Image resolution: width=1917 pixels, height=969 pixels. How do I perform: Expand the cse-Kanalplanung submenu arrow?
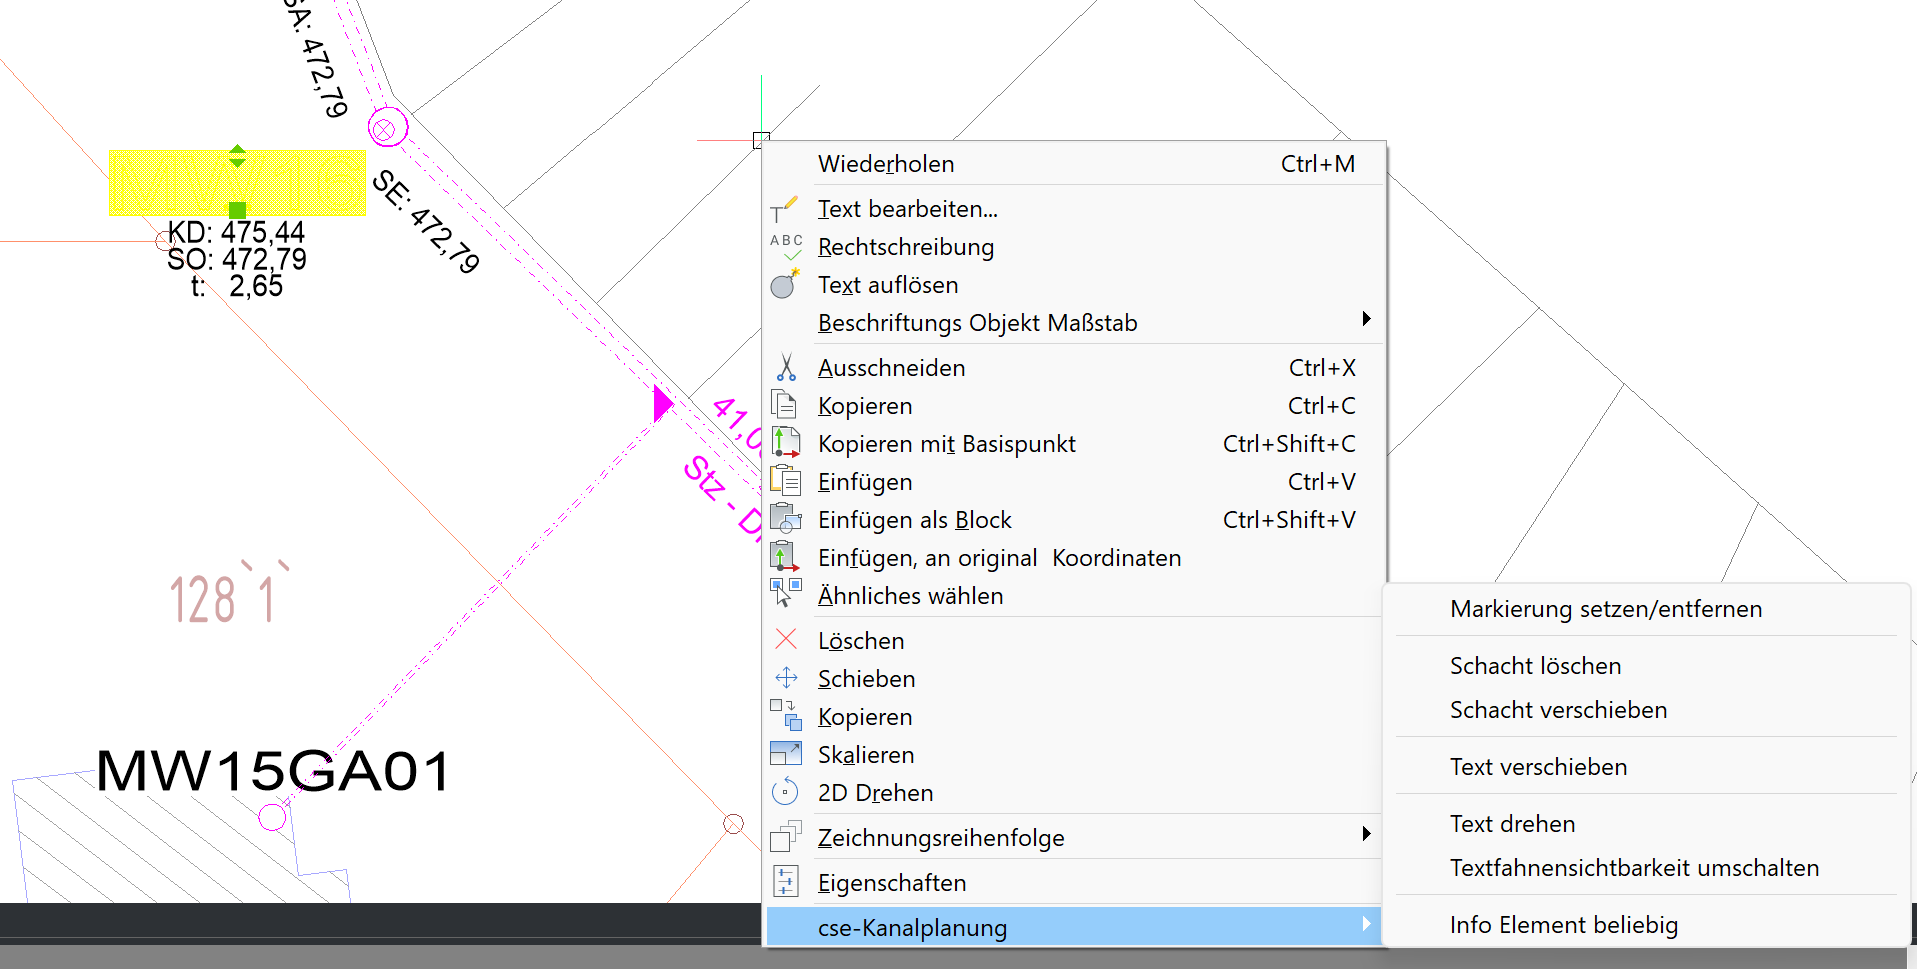1366,925
